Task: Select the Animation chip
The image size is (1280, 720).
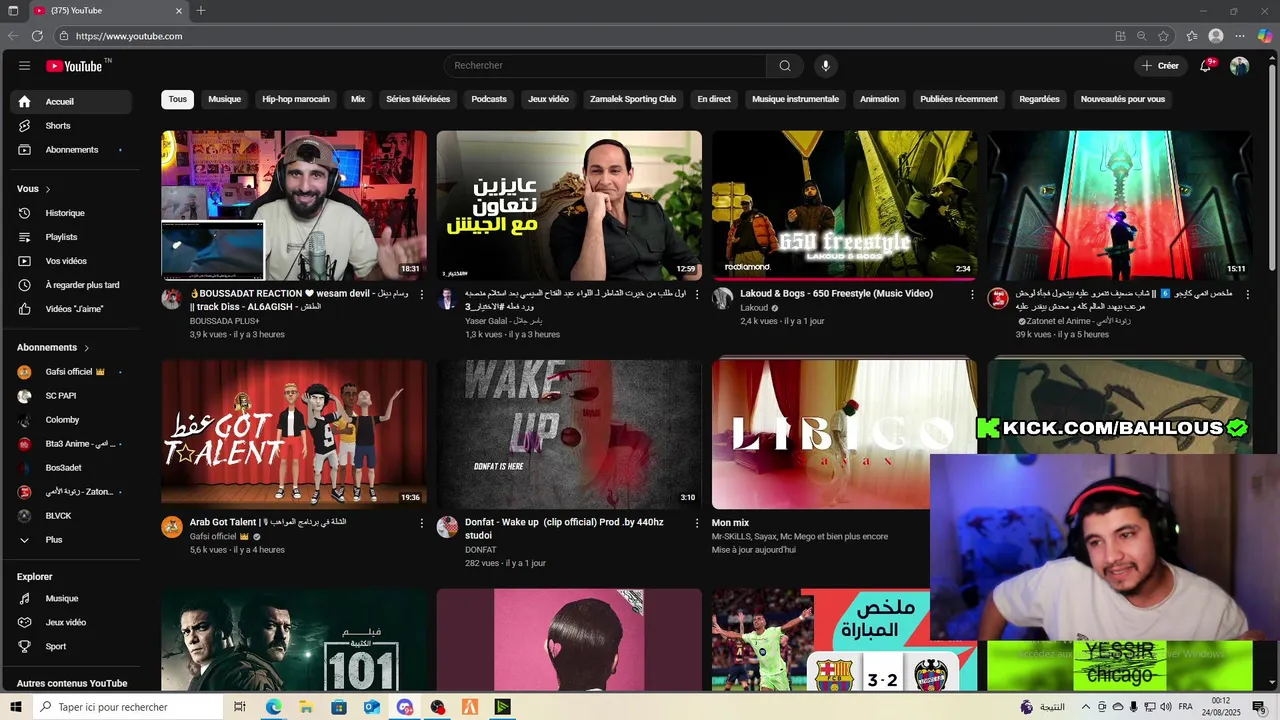Action: tap(880, 100)
